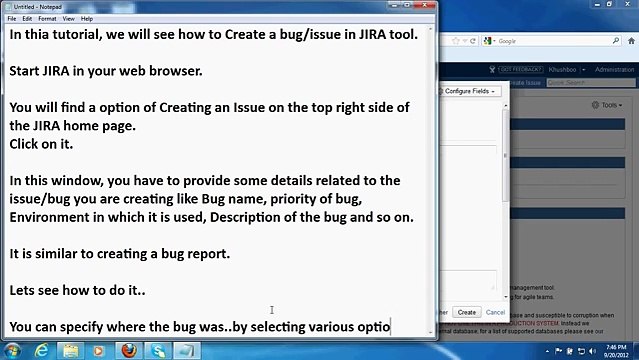Switch to Firefox in taskbar
639x360 pixels.
(129, 351)
